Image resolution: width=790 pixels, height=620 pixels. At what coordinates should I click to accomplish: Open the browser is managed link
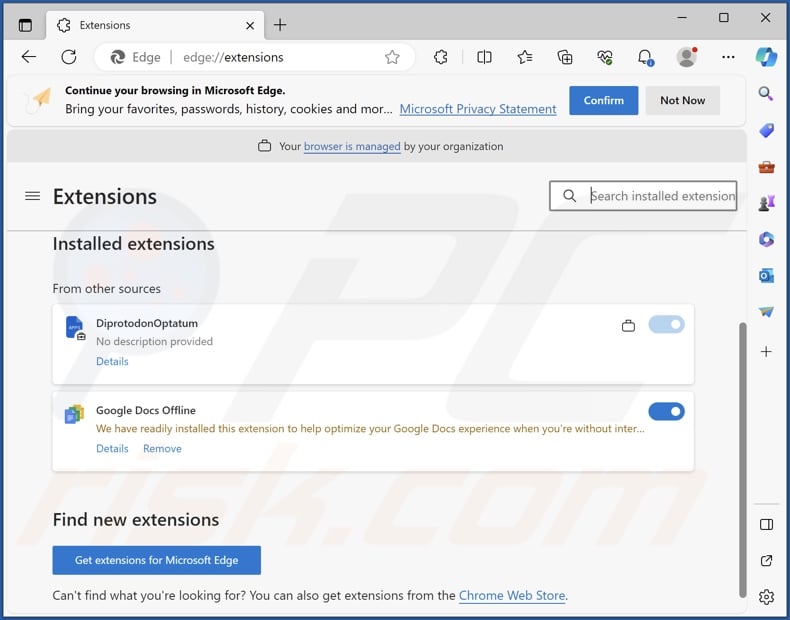click(352, 146)
